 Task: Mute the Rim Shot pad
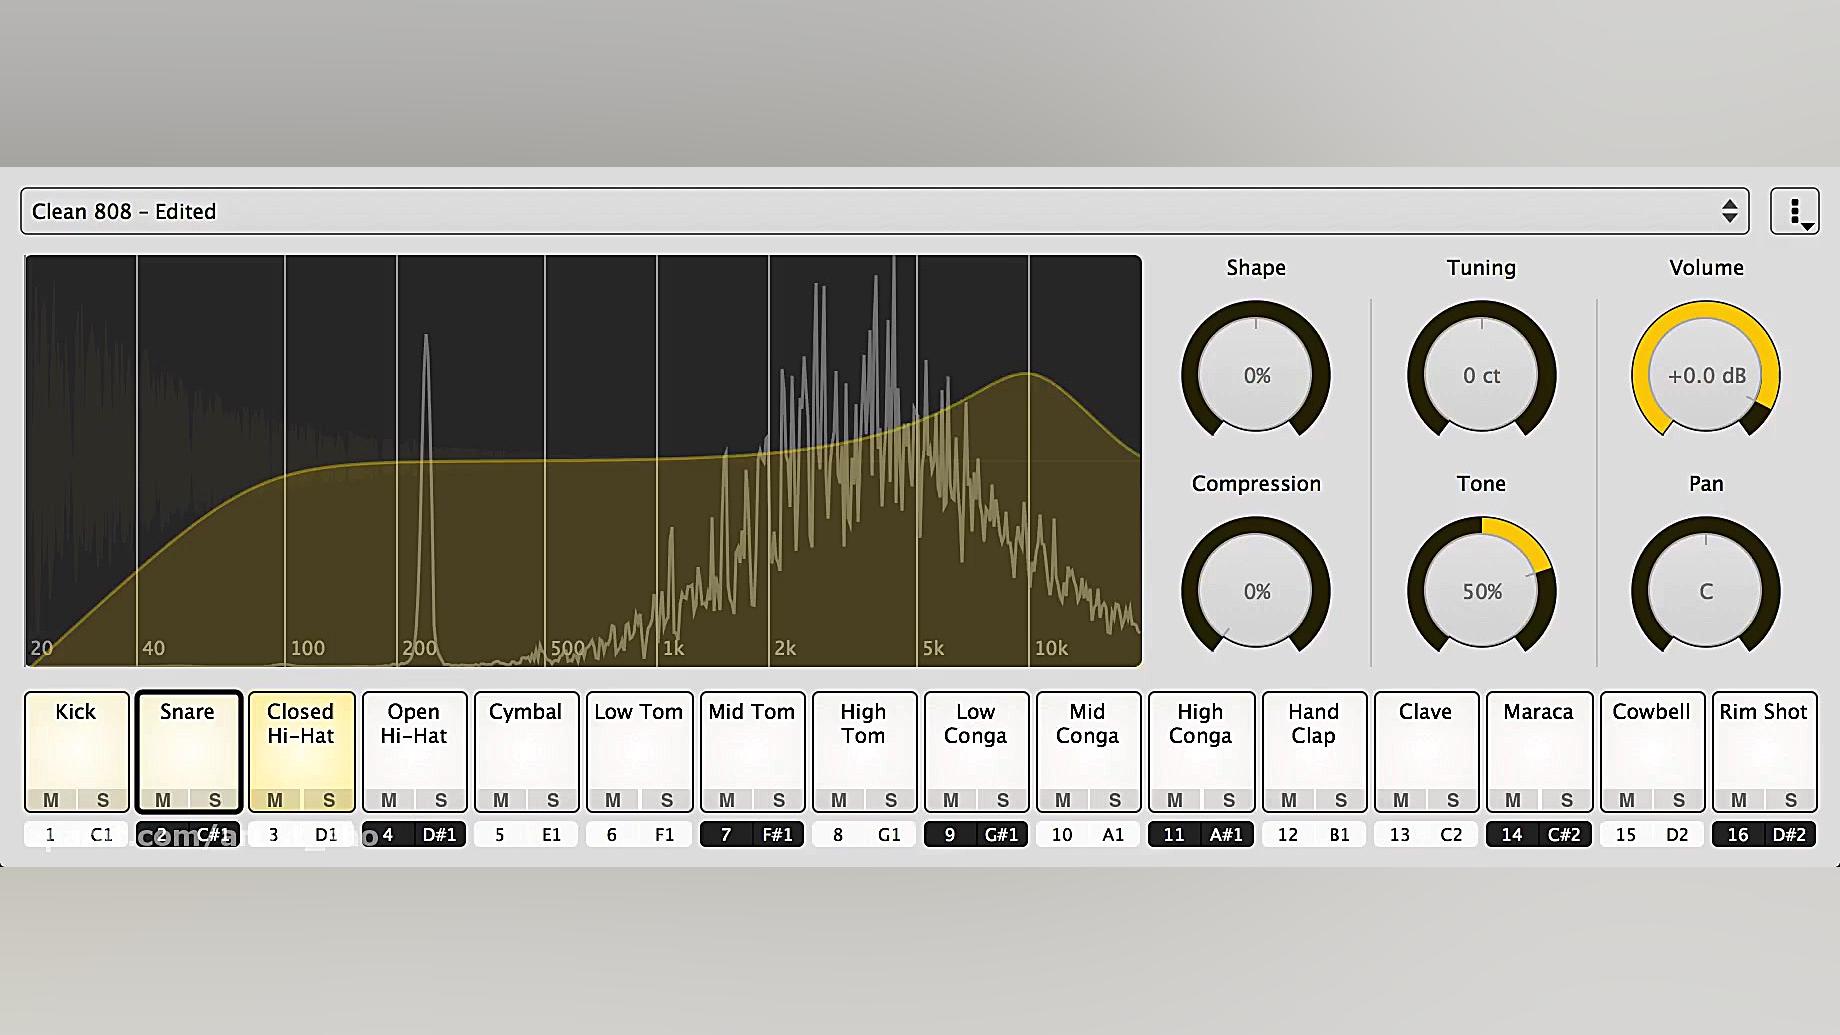pos(1739,800)
